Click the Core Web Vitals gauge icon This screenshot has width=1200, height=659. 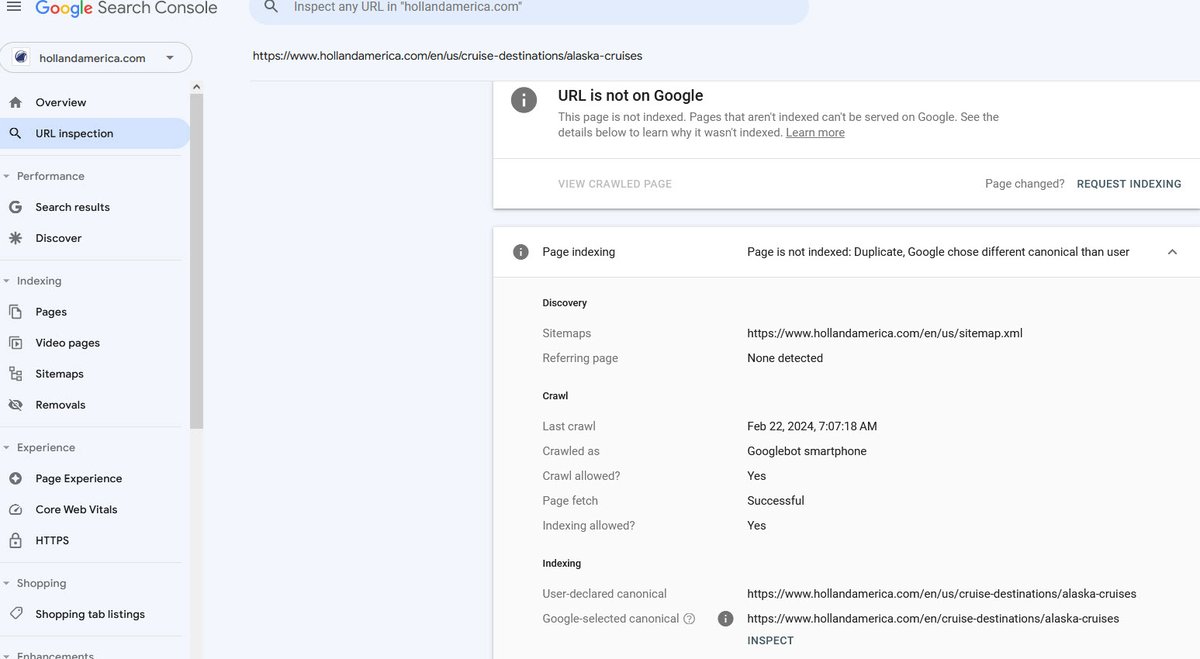pos(15,510)
